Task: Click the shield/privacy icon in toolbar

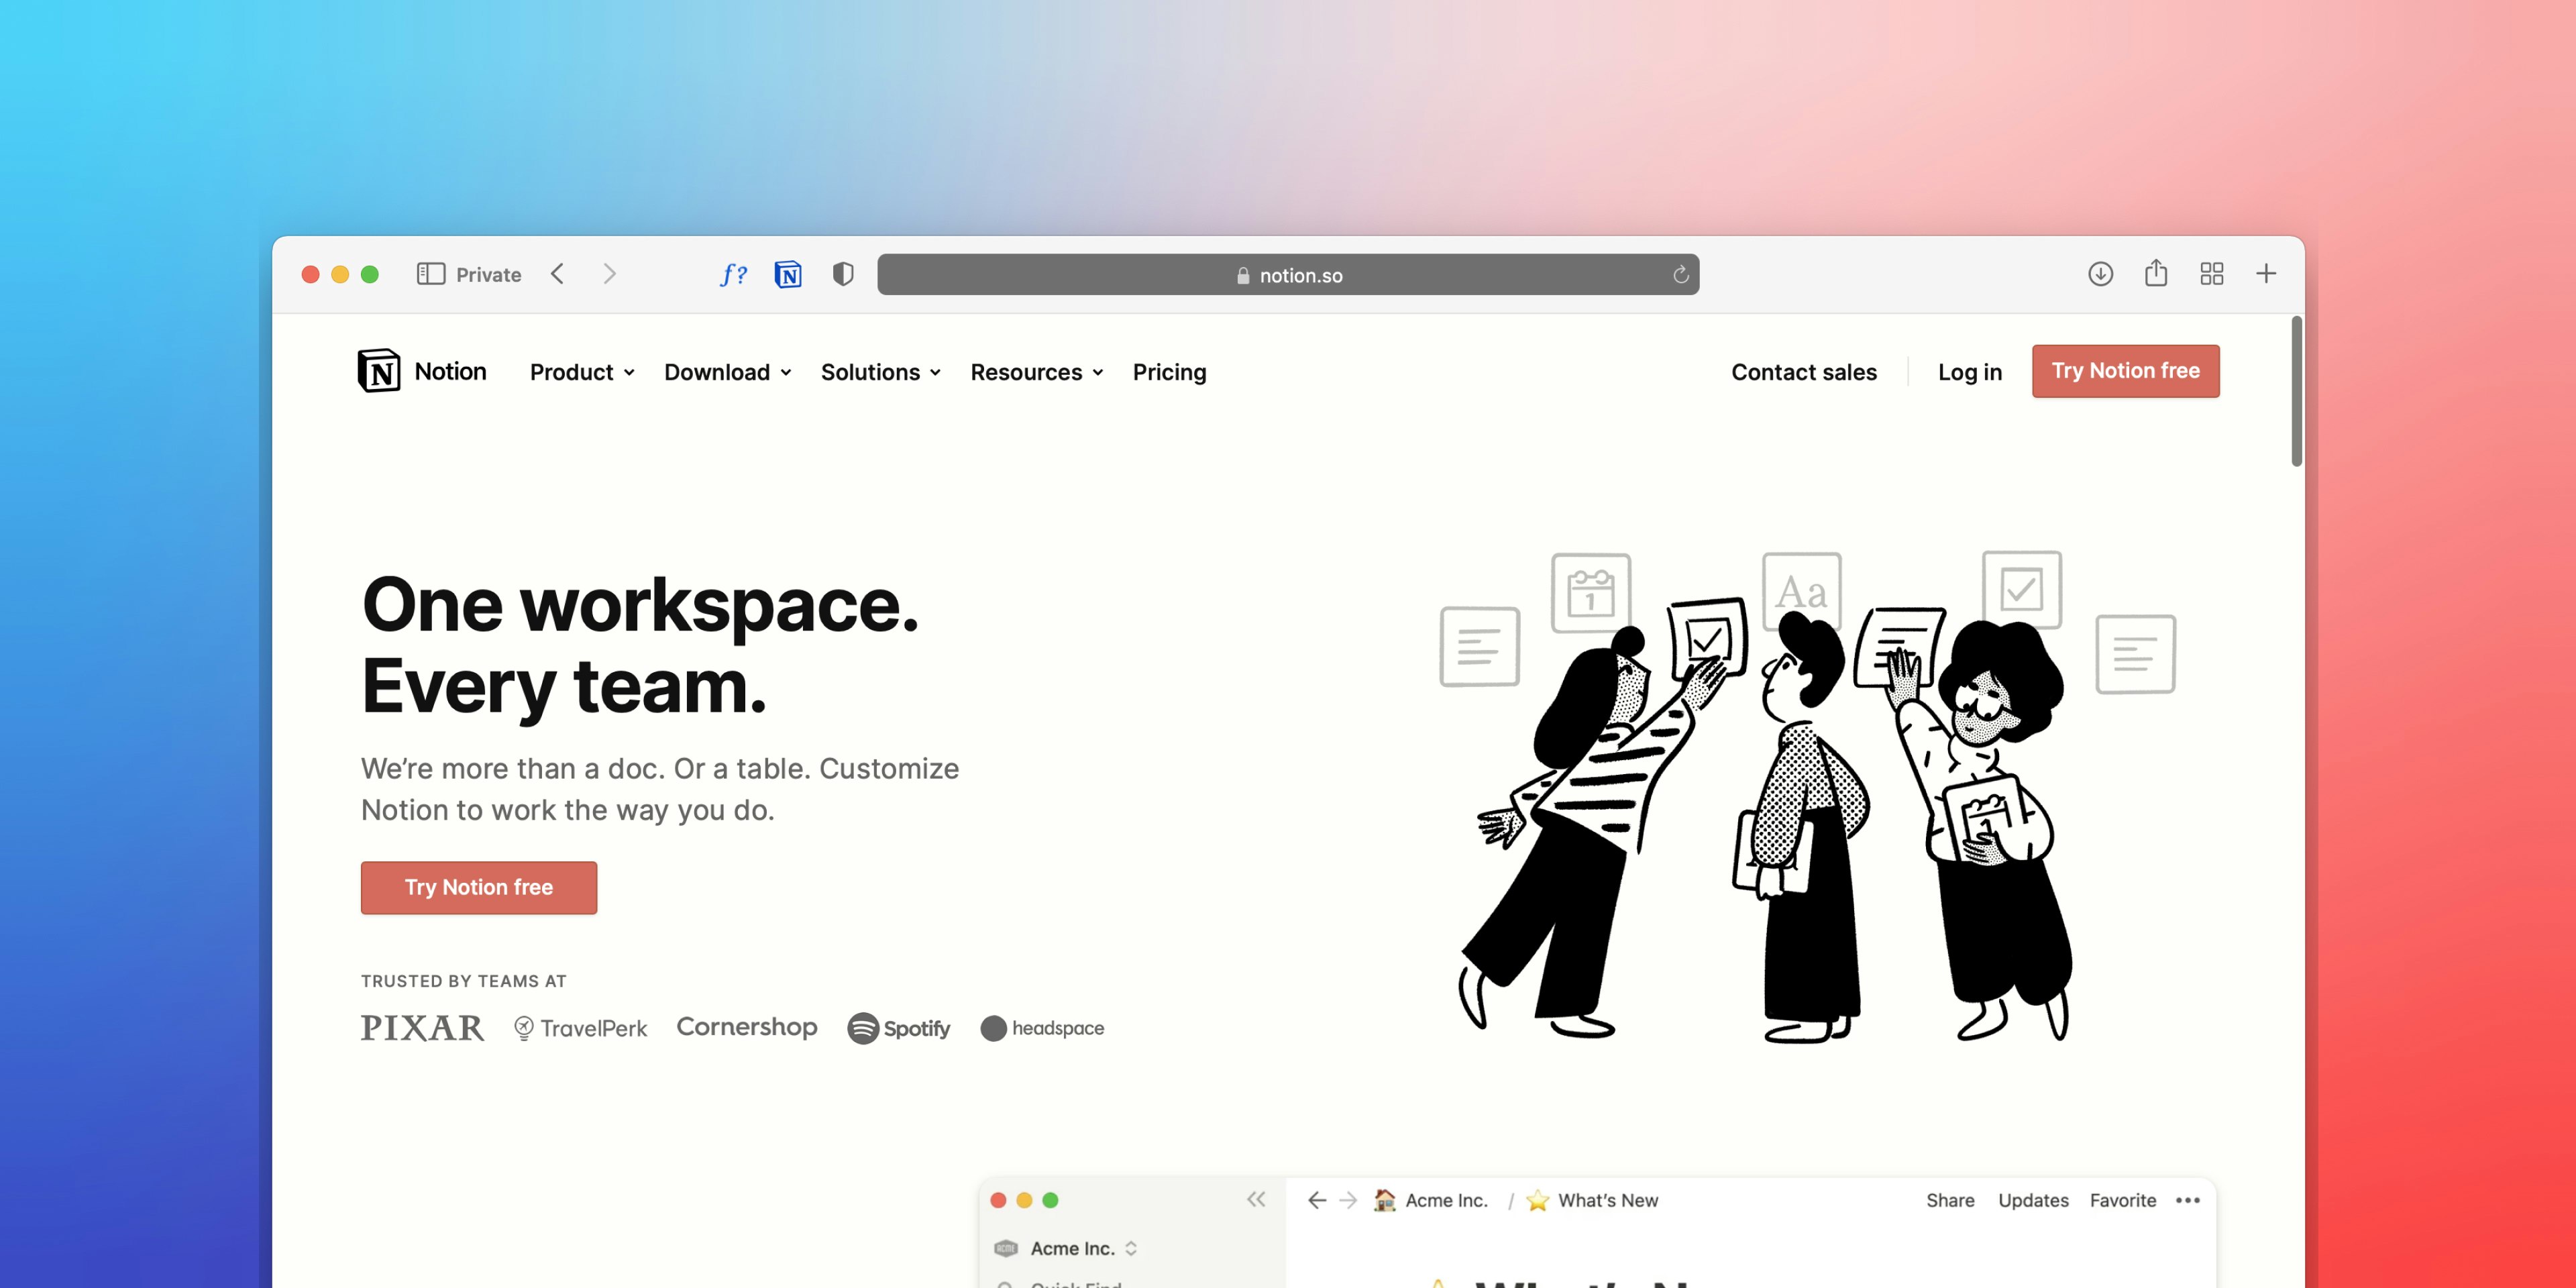Action: click(x=841, y=274)
